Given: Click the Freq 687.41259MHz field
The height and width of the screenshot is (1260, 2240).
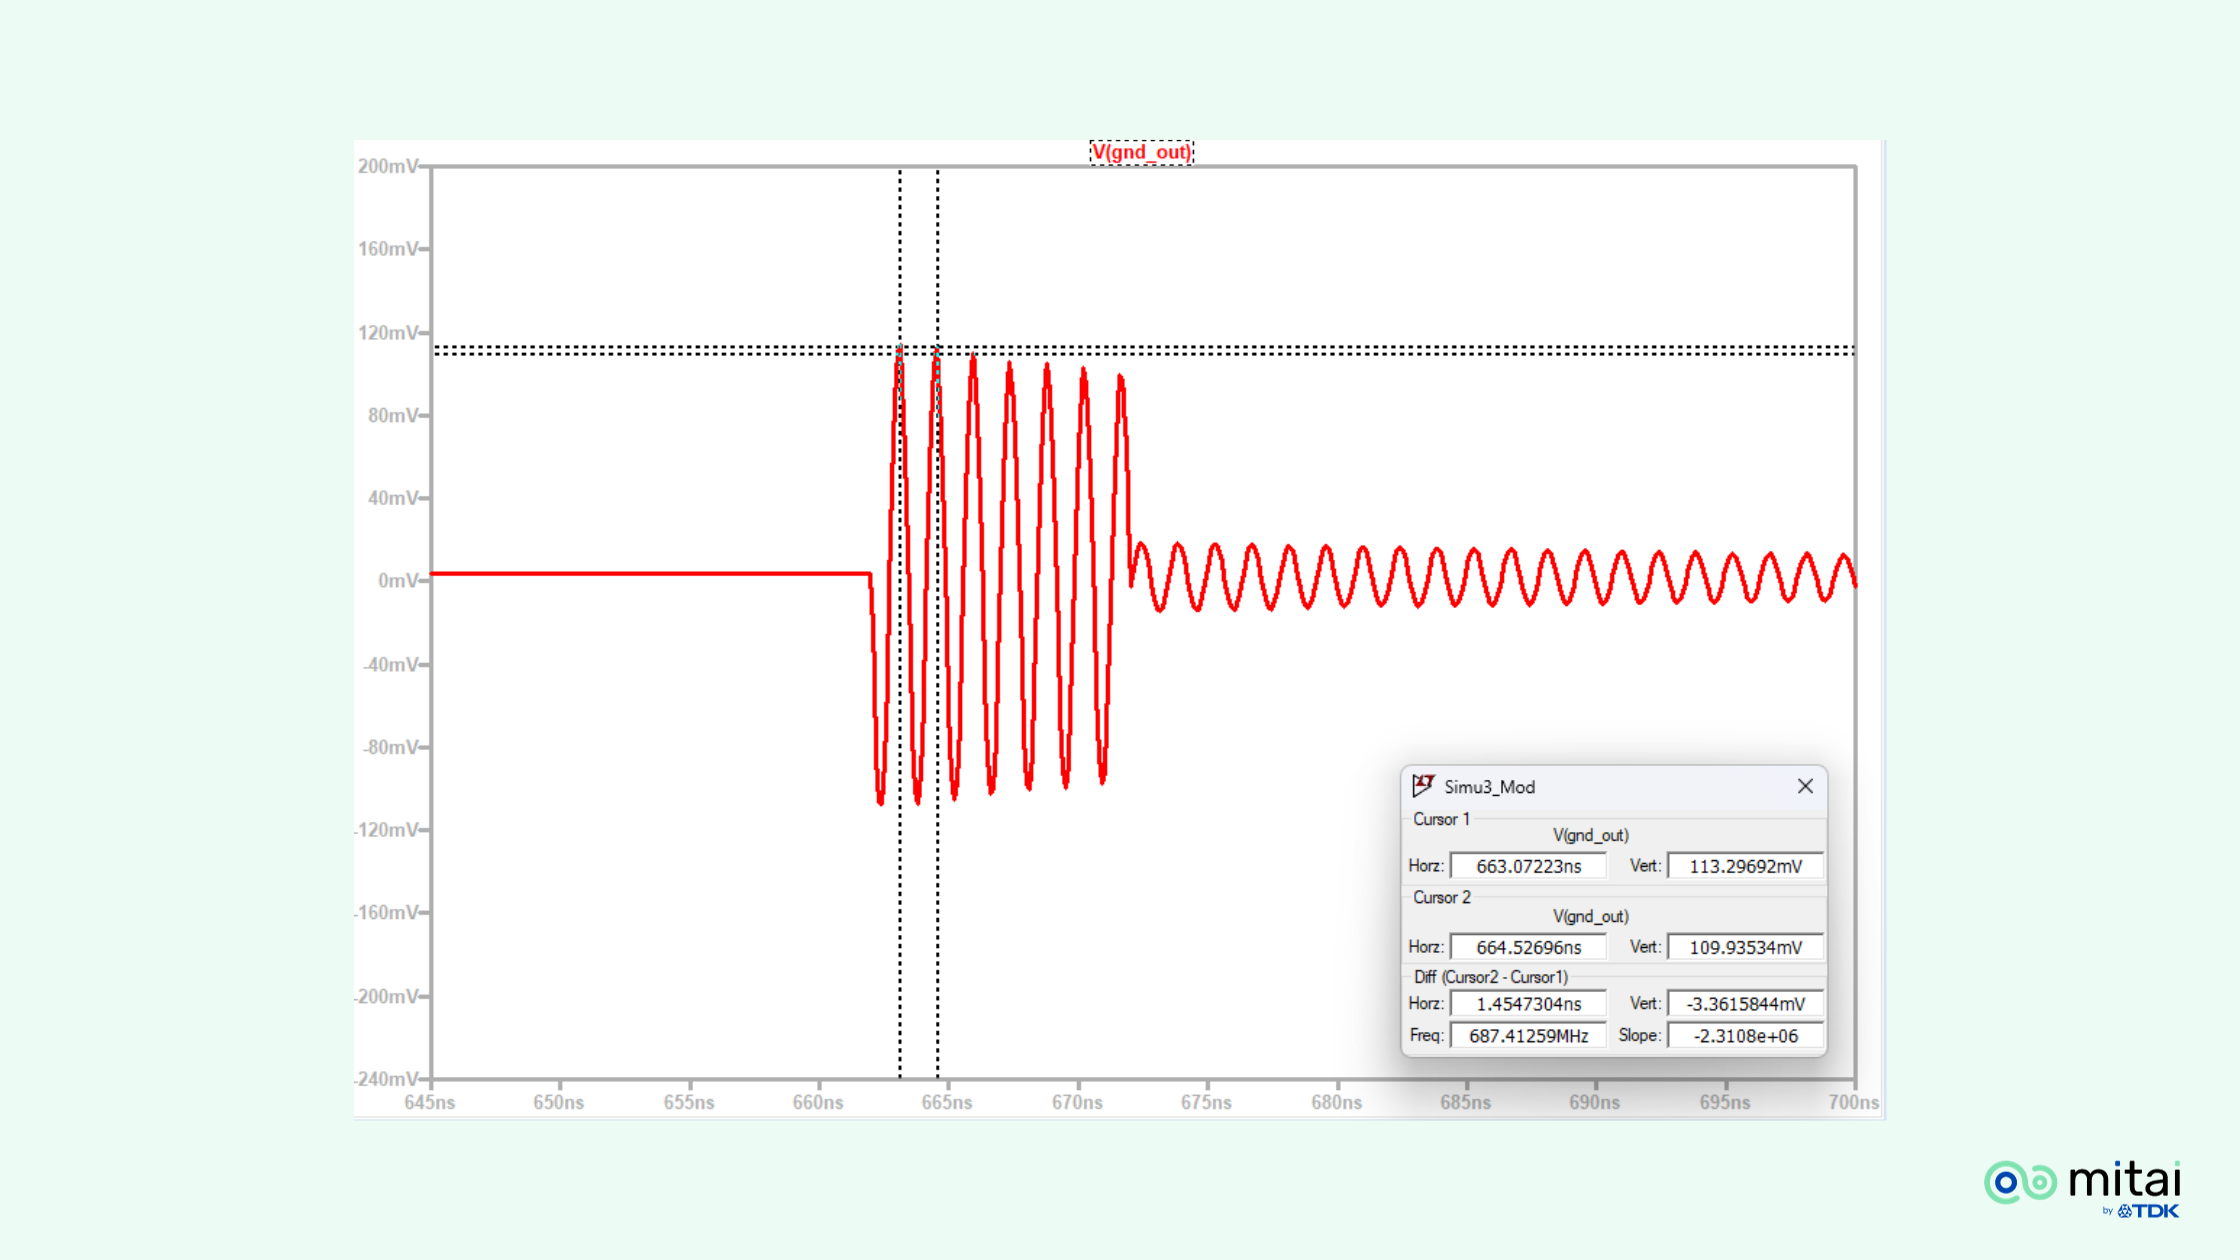Looking at the screenshot, I should [1528, 1036].
